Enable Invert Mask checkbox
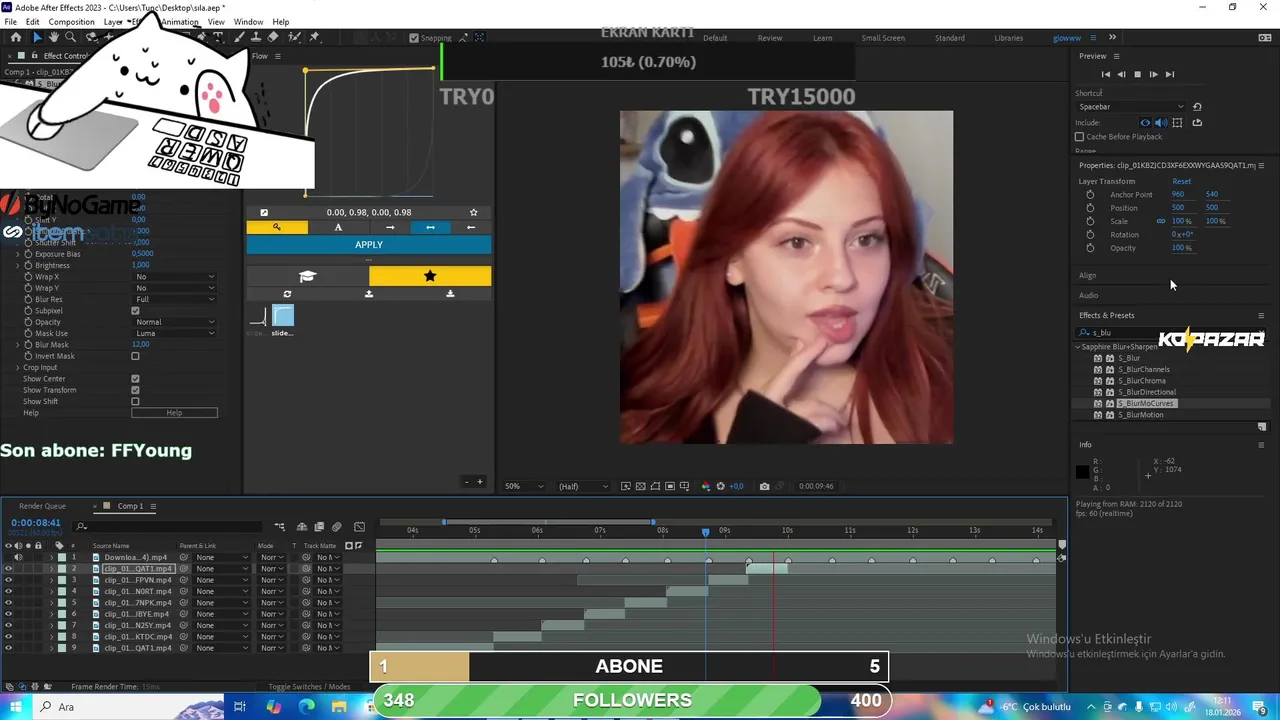The height and width of the screenshot is (720, 1280). pyautogui.click(x=135, y=356)
